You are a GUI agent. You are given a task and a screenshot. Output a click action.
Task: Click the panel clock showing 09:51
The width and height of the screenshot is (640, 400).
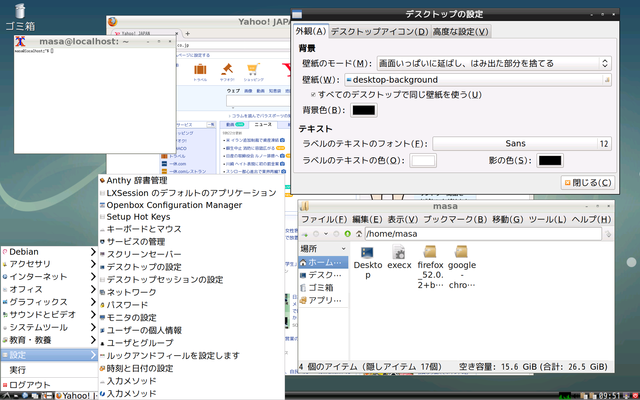coord(610,396)
